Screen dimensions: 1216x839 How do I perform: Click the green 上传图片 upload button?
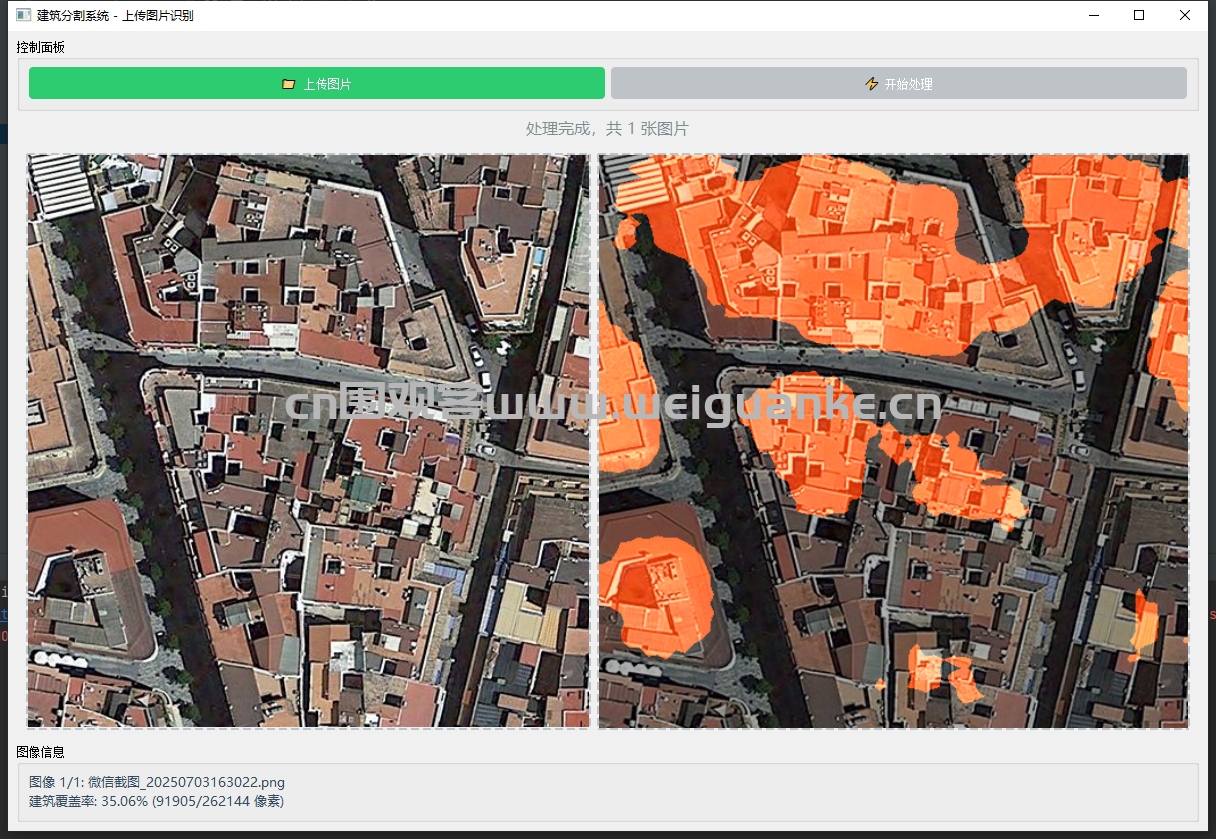(317, 83)
